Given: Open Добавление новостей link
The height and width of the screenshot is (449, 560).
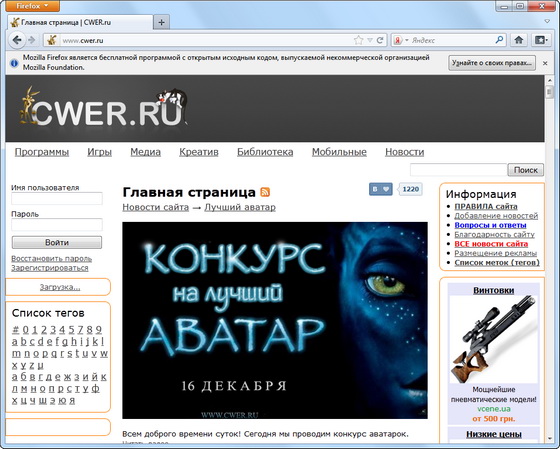Looking at the screenshot, I should pos(496,216).
